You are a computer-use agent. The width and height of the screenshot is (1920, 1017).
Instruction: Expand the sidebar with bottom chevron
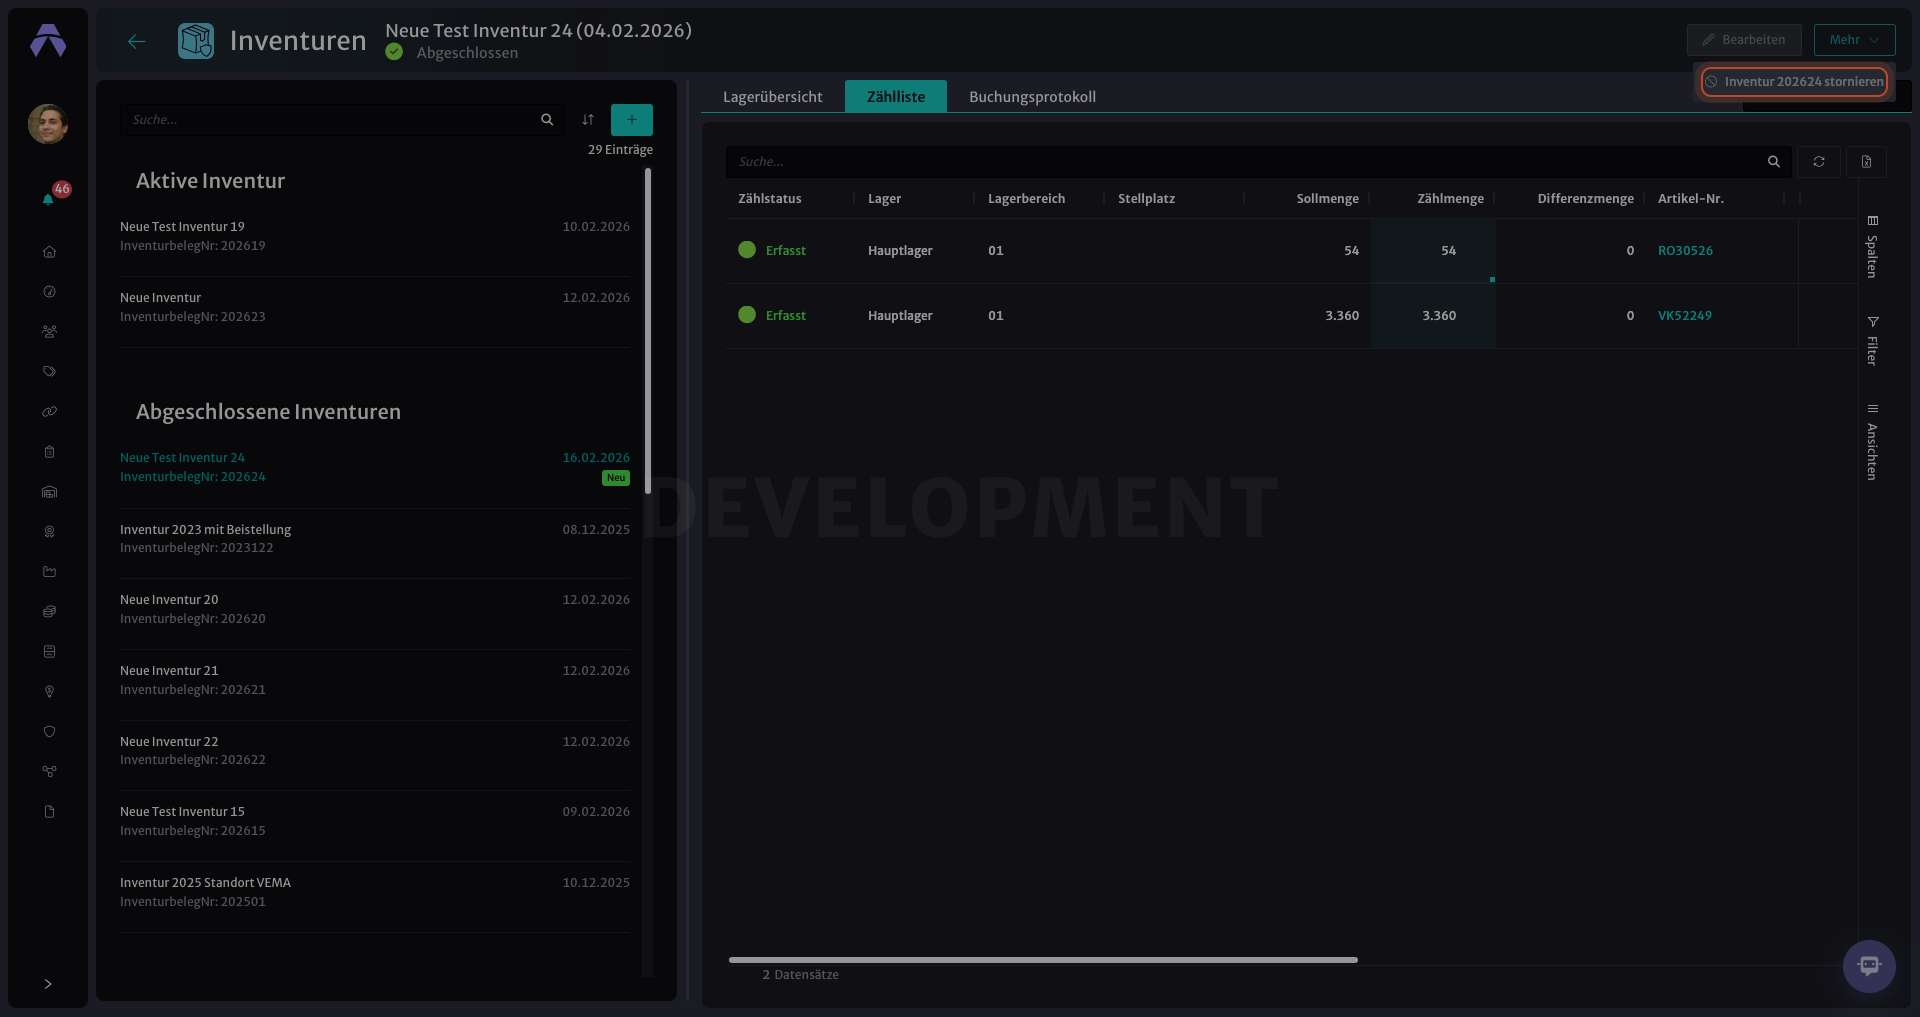[x=48, y=984]
